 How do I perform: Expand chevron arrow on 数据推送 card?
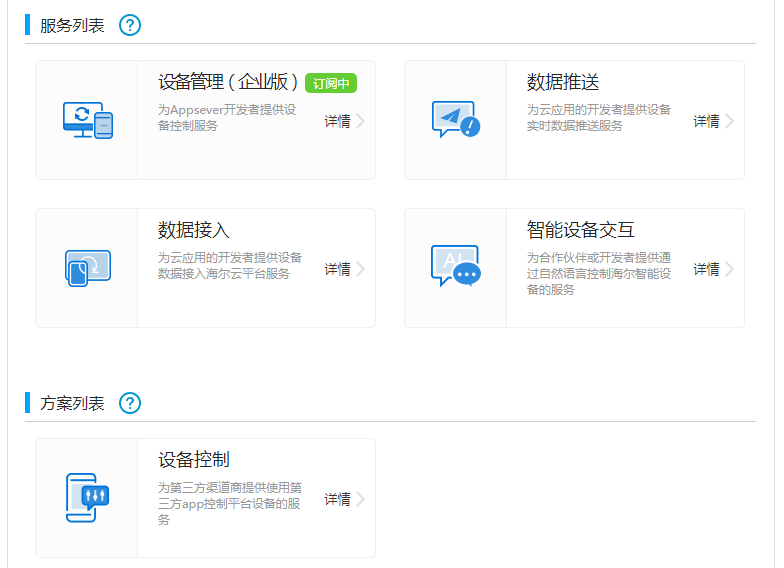[x=730, y=121]
